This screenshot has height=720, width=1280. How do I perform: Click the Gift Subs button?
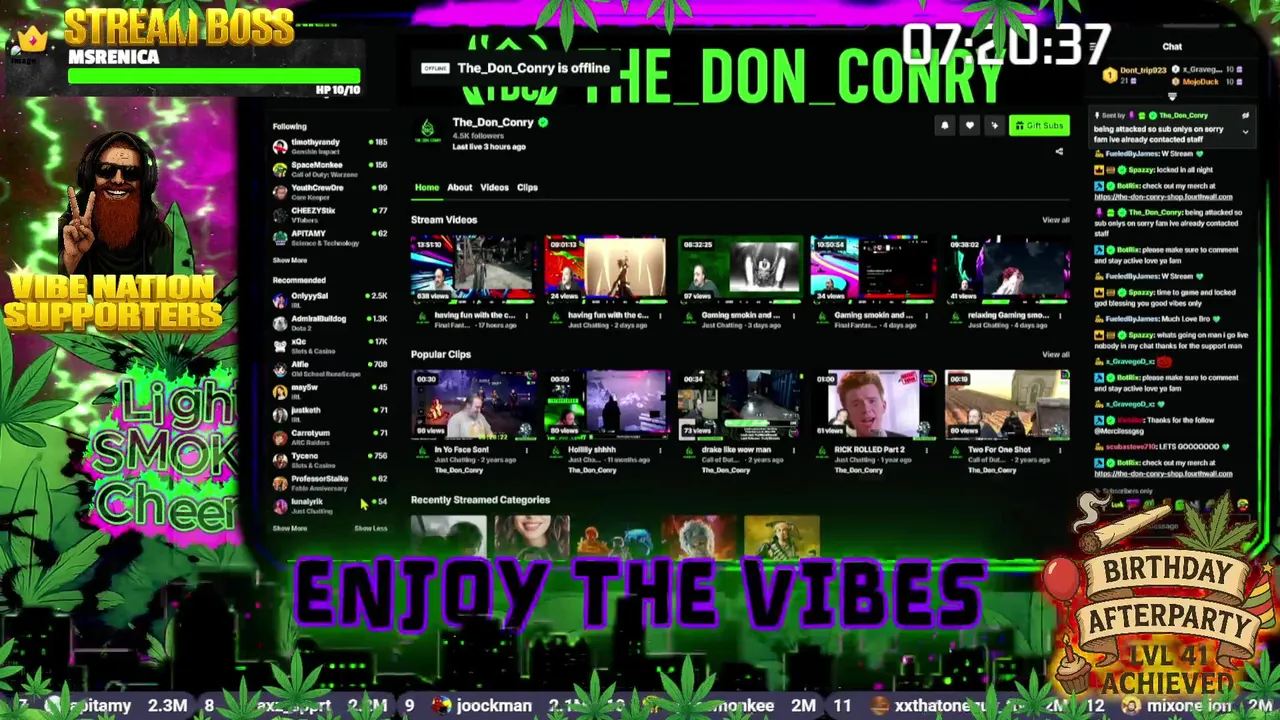point(1039,125)
